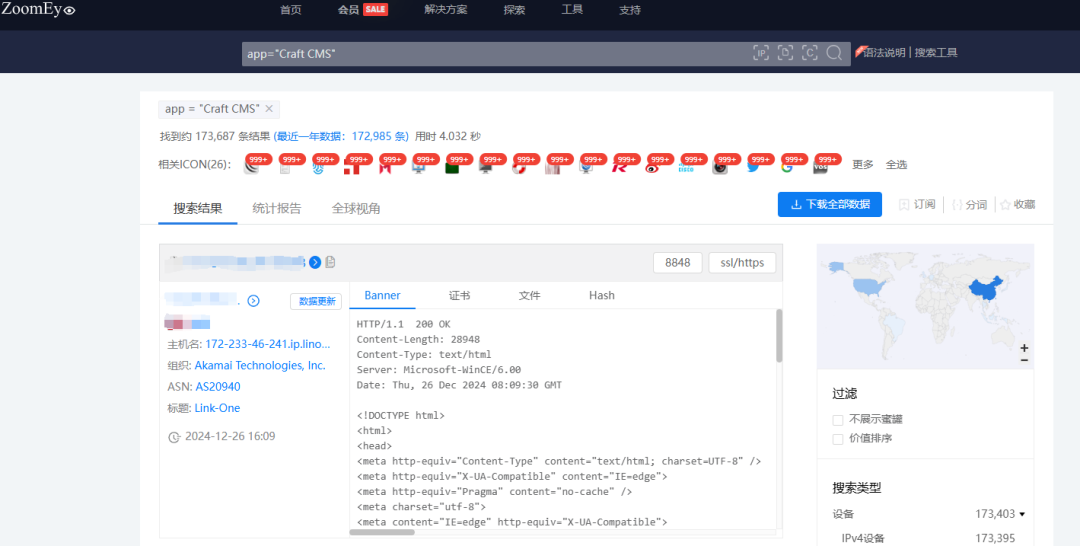Click 最近一年数据: 172,985 条 link
The width and height of the screenshot is (1080, 546).
(341, 136)
